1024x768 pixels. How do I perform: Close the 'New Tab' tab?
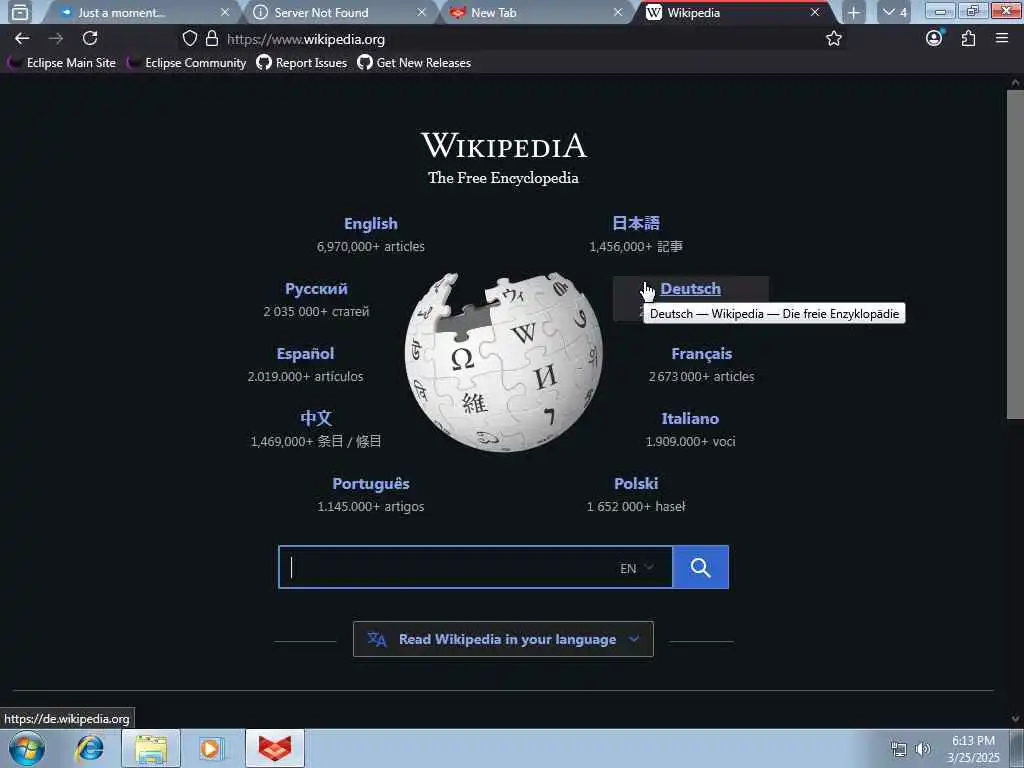point(618,12)
